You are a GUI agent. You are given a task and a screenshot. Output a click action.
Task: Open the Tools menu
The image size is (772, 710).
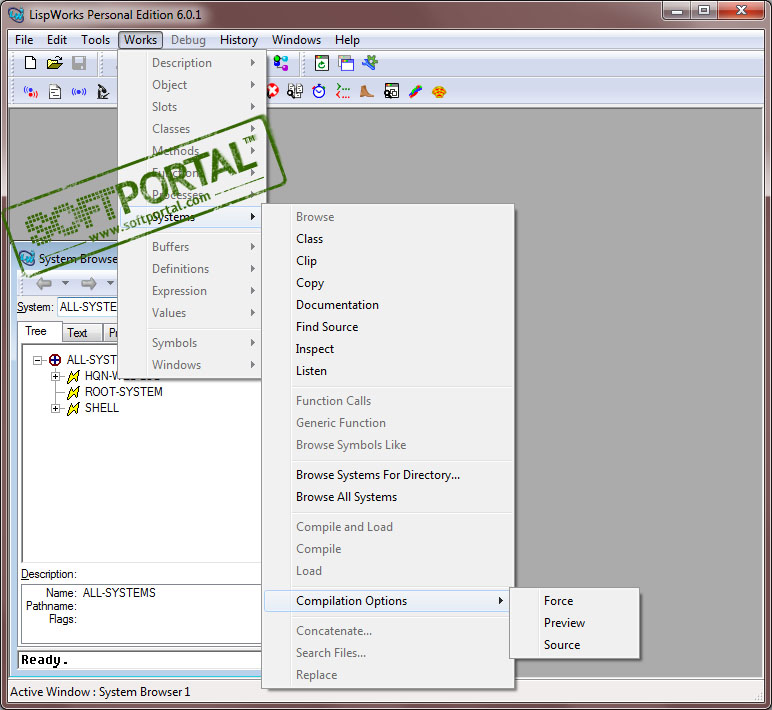tap(96, 40)
